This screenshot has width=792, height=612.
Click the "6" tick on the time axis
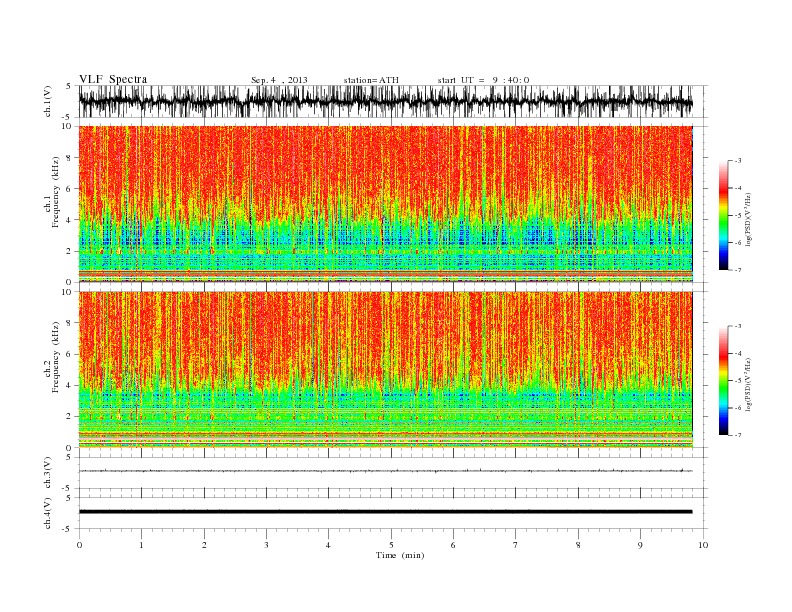click(453, 545)
